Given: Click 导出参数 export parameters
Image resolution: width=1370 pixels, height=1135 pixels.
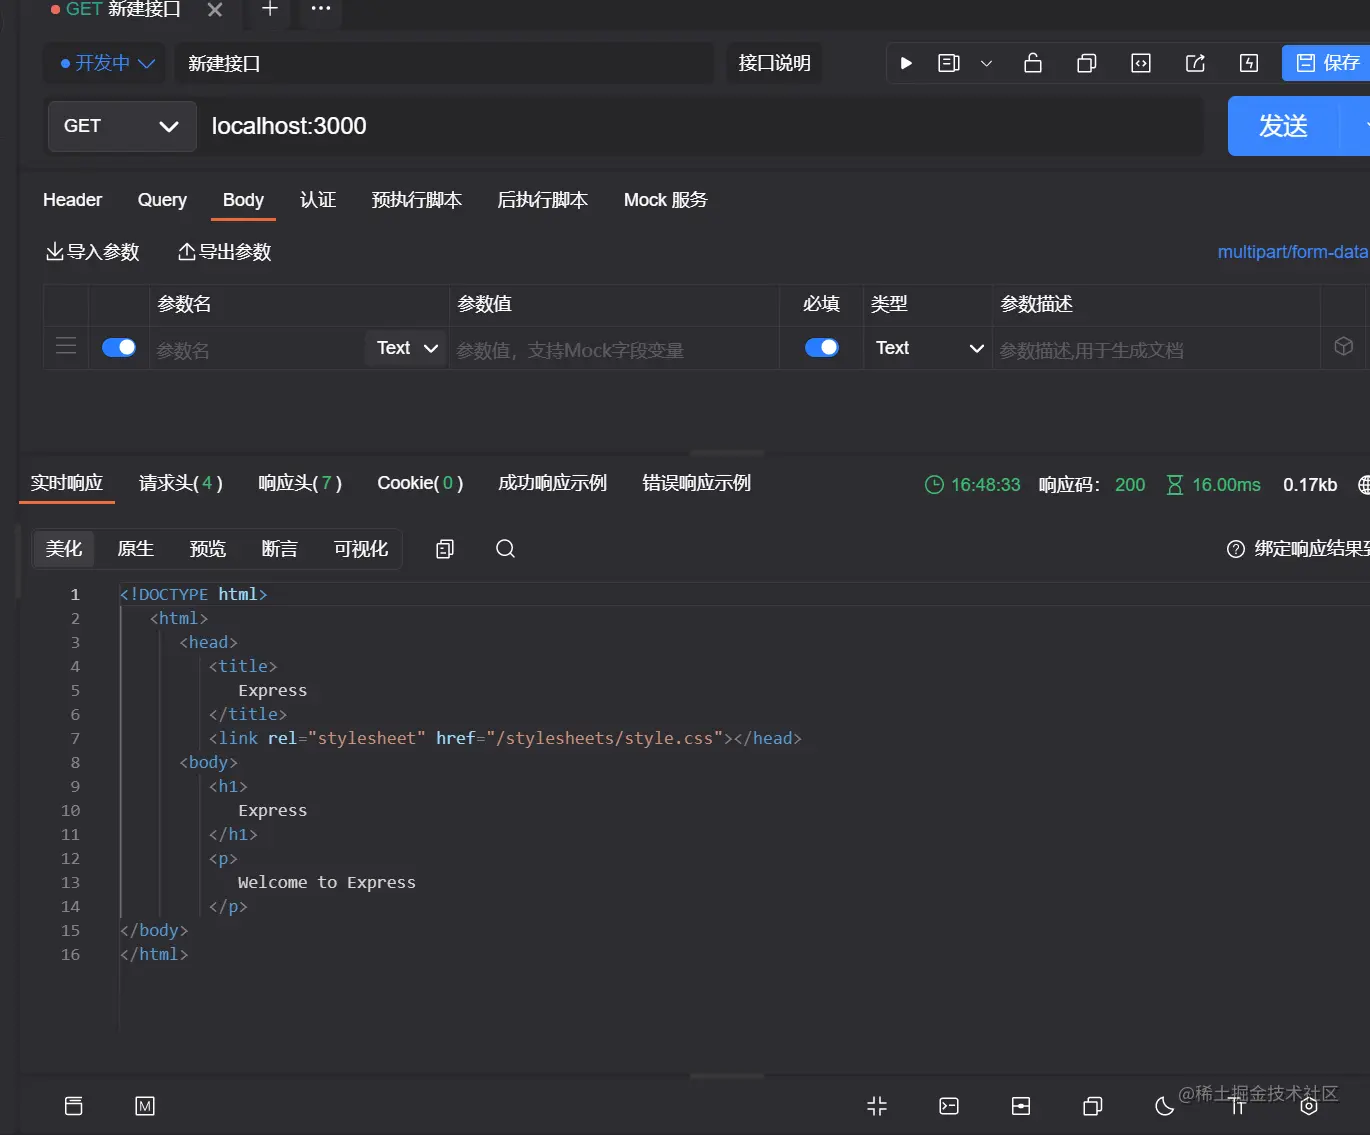Looking at the screenshot, I should coord(224,252).
